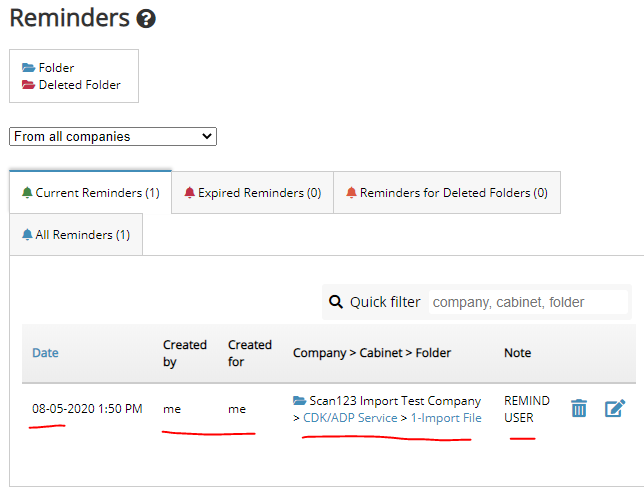Open the CDK/ADP Service cabinet link
Viewport: 644px width, 495px height.
coord(350,417)
